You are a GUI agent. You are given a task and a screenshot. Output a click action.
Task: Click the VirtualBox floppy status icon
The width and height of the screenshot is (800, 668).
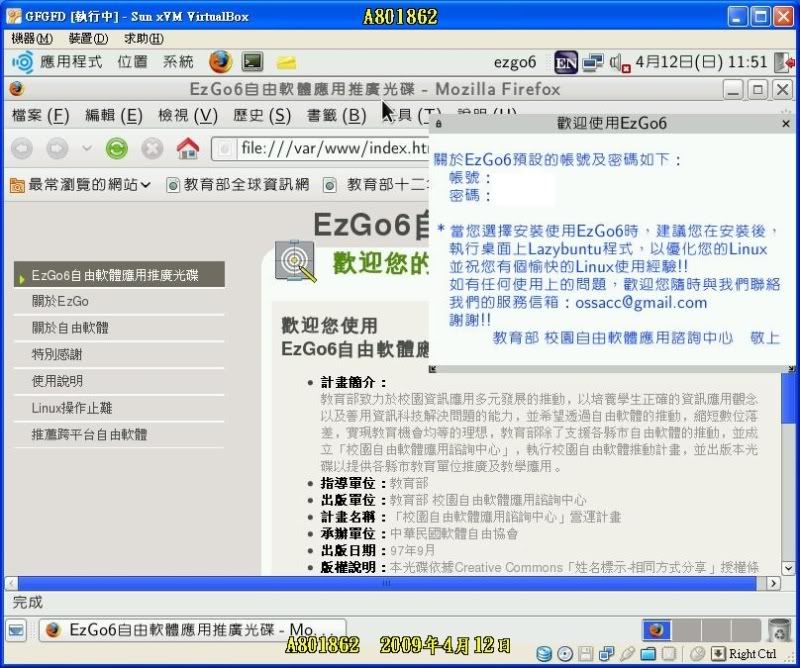[586, 654]
